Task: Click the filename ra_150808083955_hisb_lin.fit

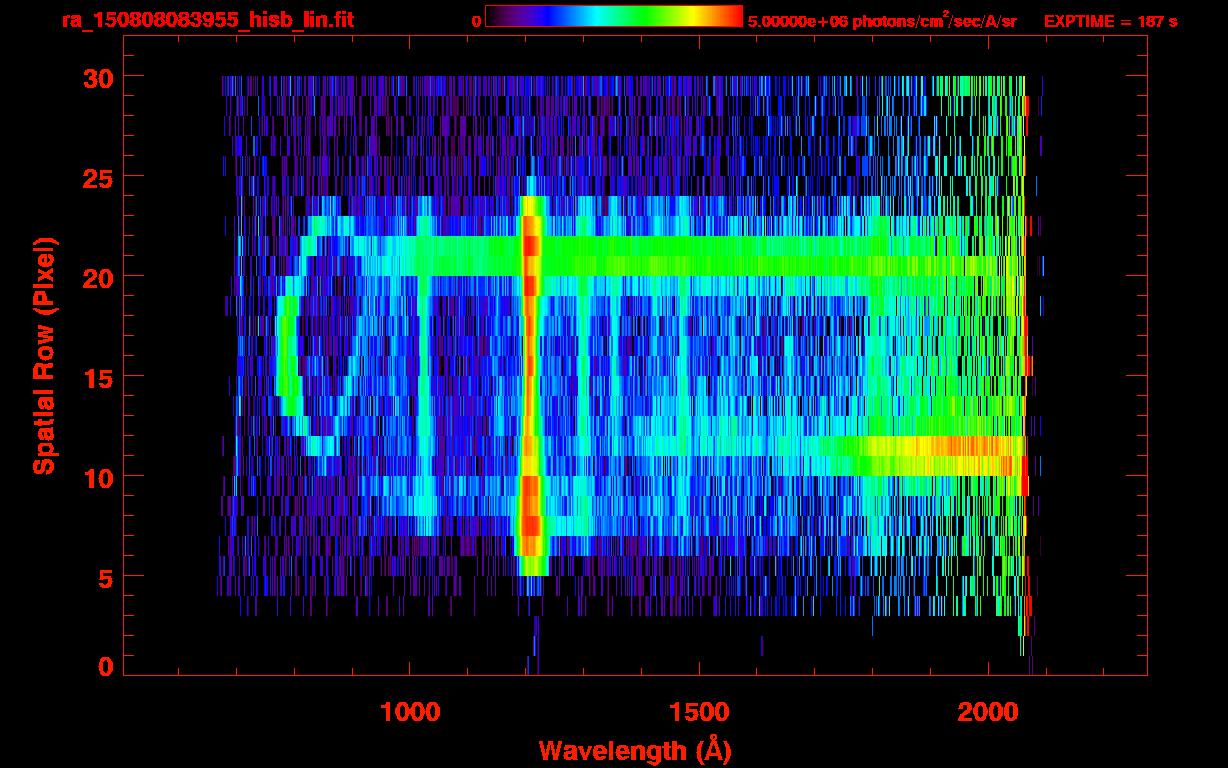Action: pos(207,20)
